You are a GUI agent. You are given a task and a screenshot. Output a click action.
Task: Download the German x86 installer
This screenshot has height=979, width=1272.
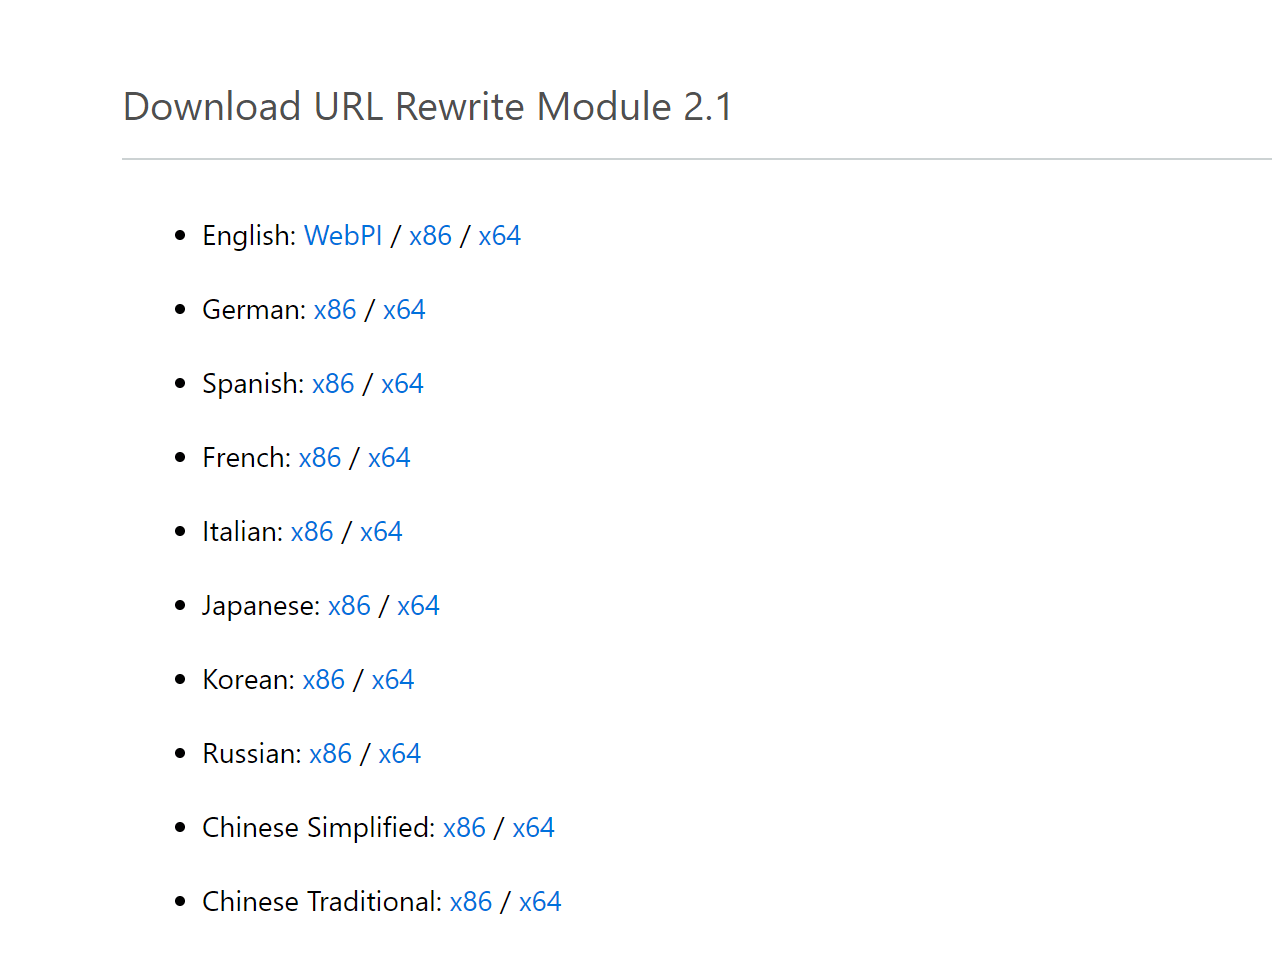[335, 310]
